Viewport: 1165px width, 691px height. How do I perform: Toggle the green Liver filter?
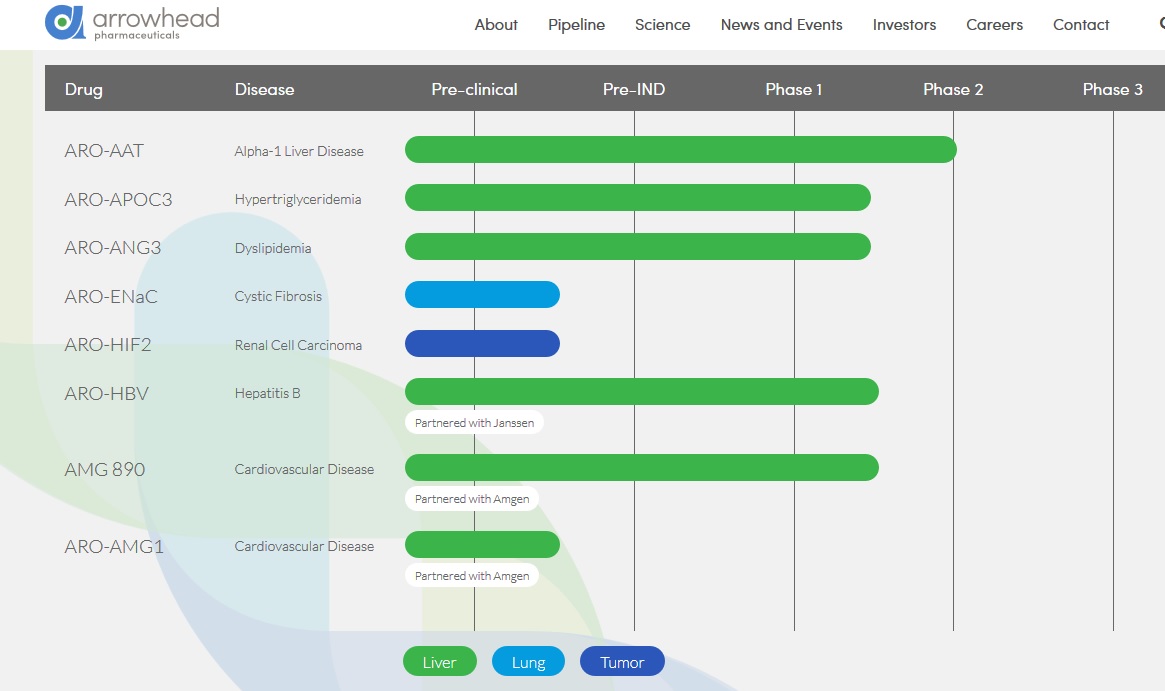pyautogui.click(x=439, y=662)
